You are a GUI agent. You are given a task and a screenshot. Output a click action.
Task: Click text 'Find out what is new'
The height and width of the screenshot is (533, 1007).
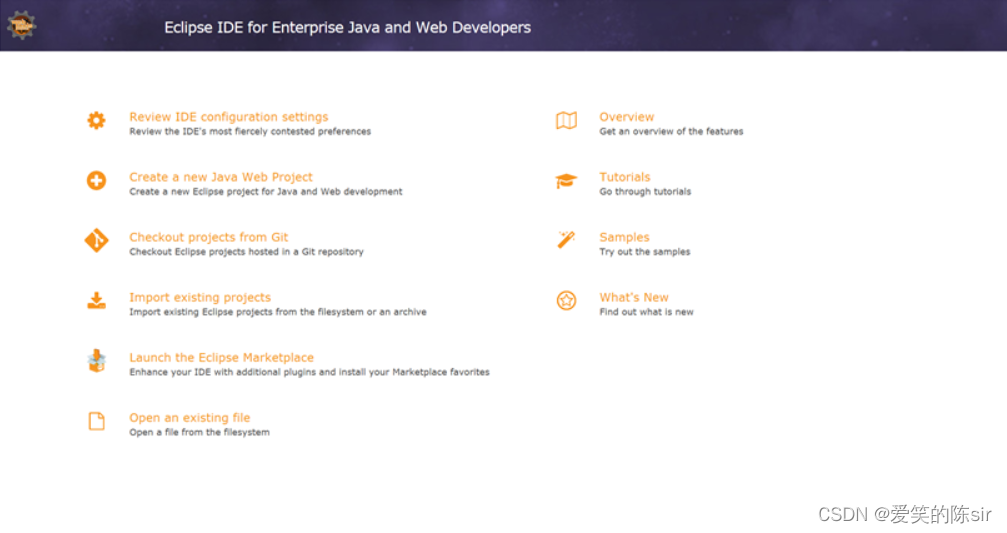pyautogui.click(x=646, y=312)
